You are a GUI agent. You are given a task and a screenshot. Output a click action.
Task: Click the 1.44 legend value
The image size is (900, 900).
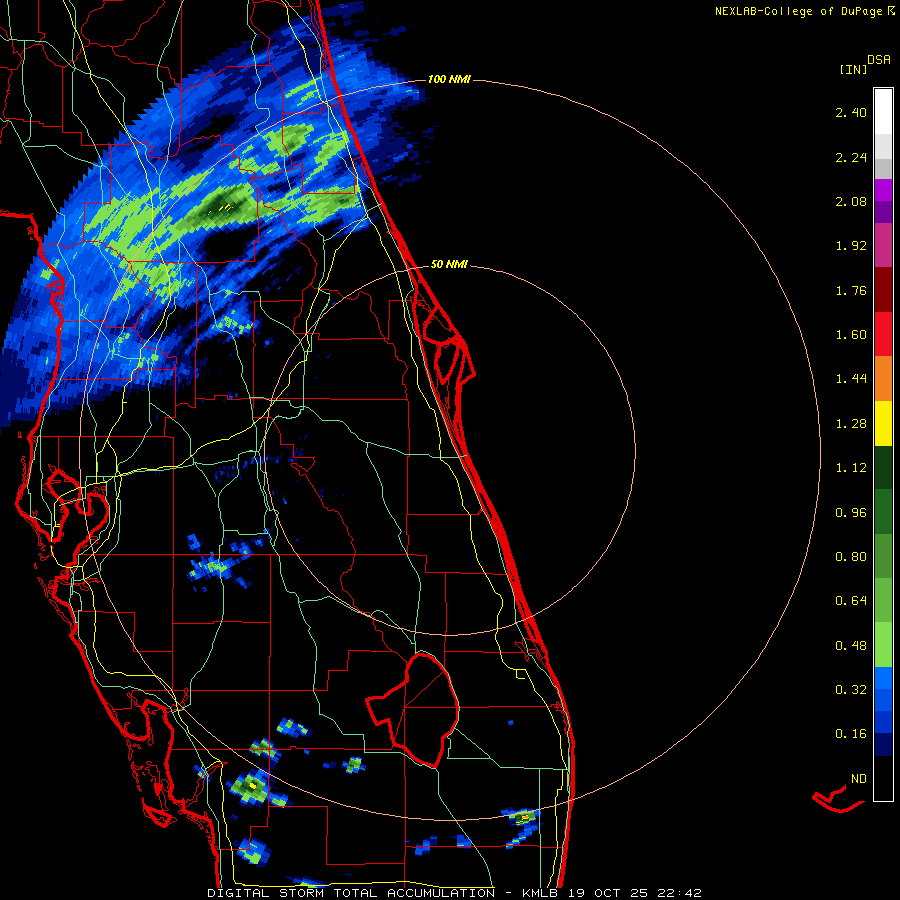coord(851,379)
